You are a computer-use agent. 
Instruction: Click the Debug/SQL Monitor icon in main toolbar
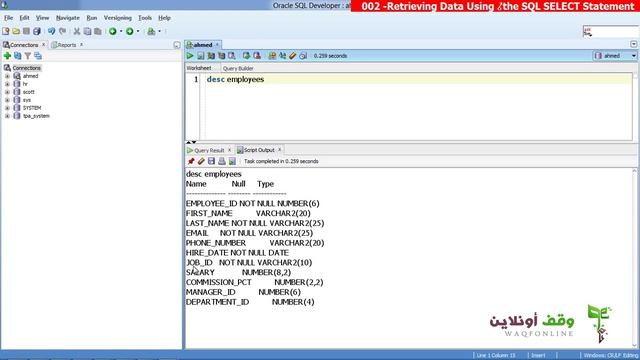coord(151,31)
